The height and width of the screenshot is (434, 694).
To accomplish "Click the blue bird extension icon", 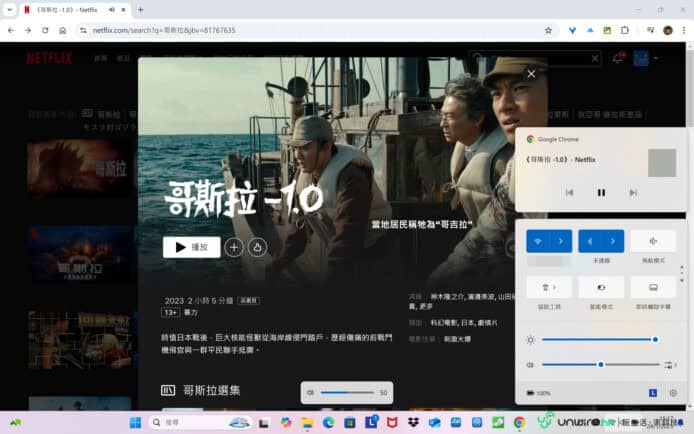I will [572, 31].
